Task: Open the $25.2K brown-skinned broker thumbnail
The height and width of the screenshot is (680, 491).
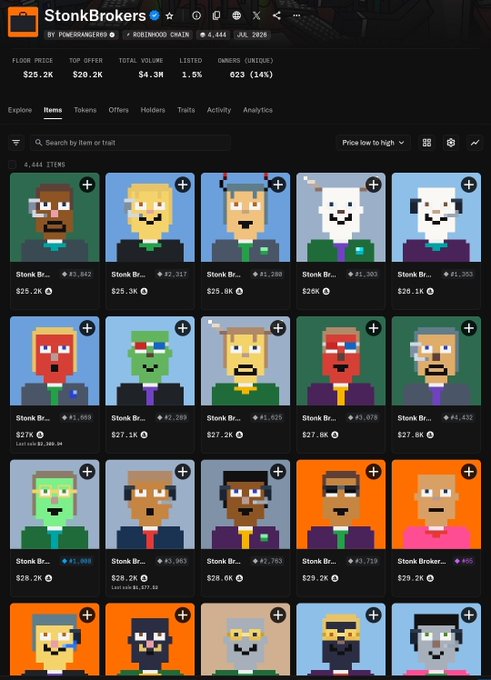Action: point(55,217)
